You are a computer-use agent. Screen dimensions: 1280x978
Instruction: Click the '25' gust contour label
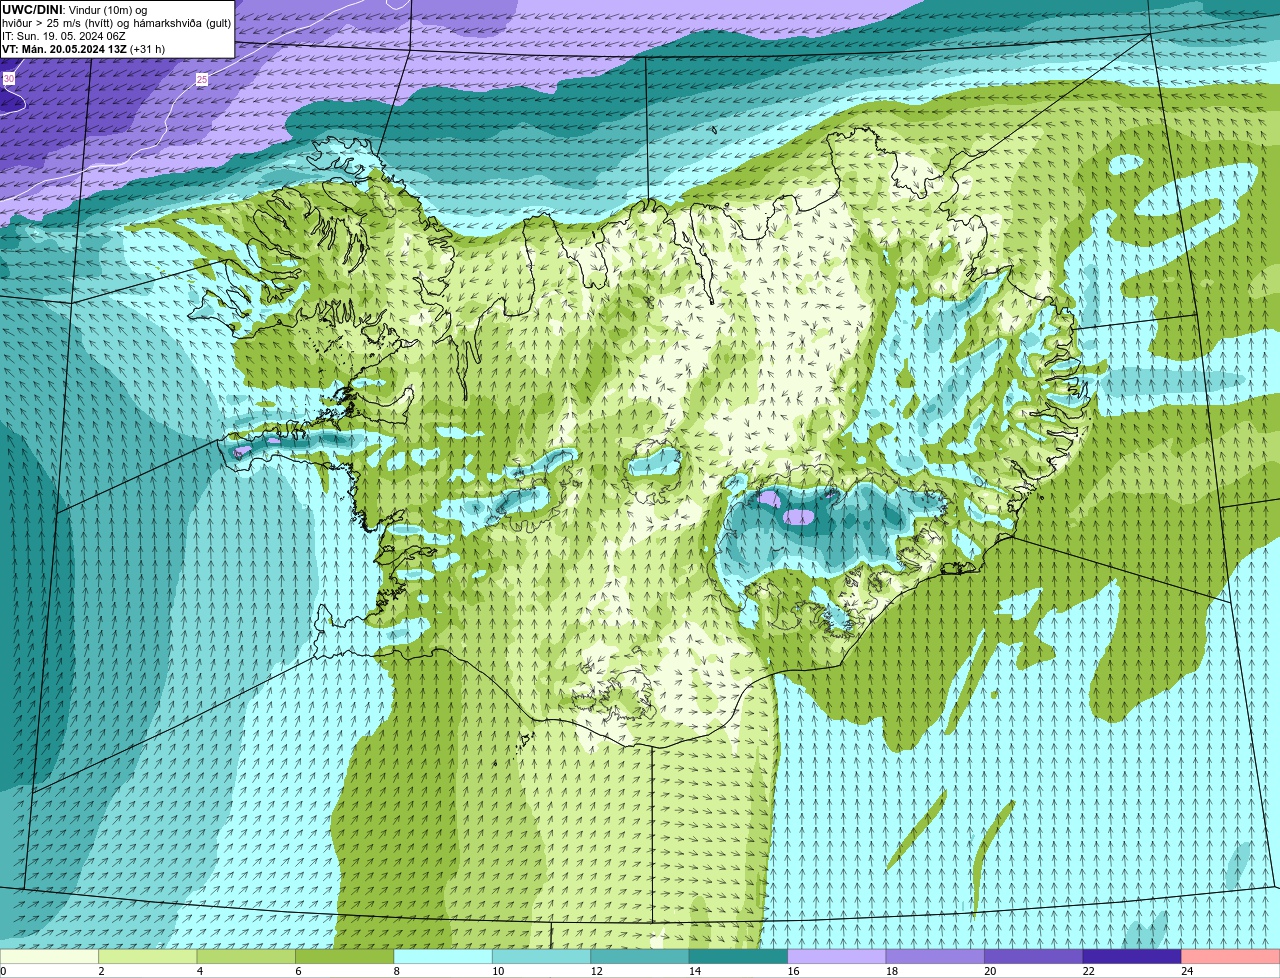coord(202,79)
